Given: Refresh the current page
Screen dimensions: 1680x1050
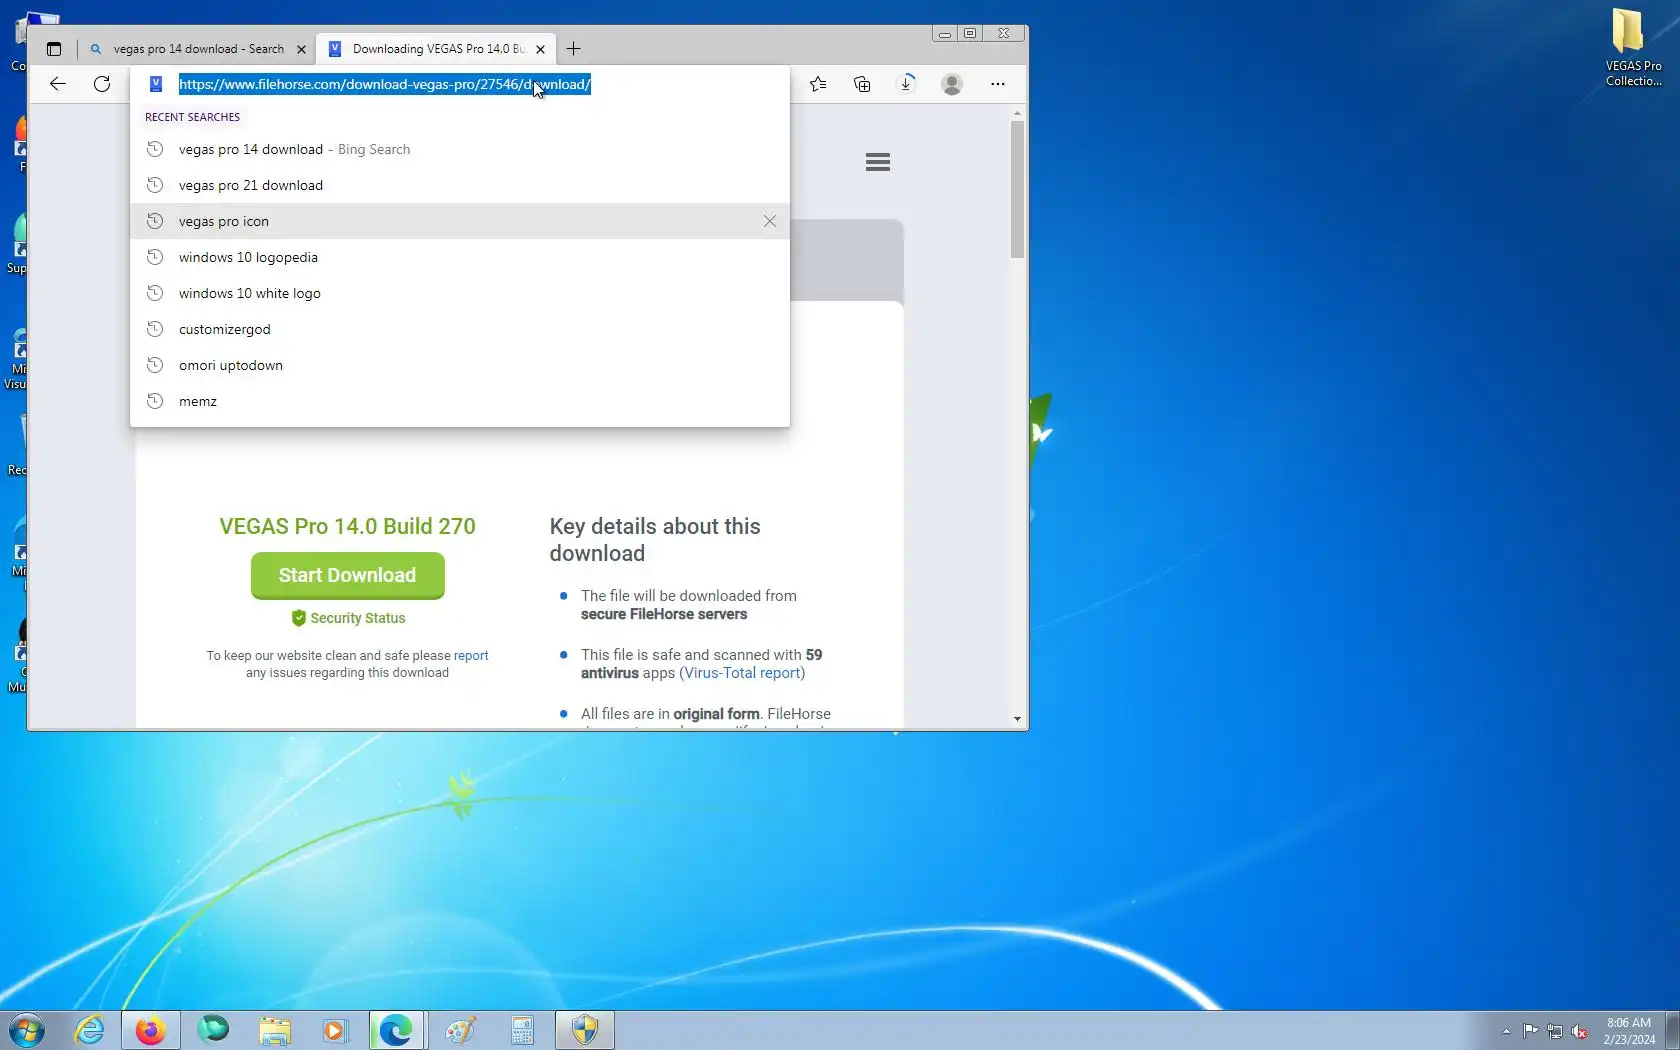Looking at the screenshot, I should coord(102,84).
